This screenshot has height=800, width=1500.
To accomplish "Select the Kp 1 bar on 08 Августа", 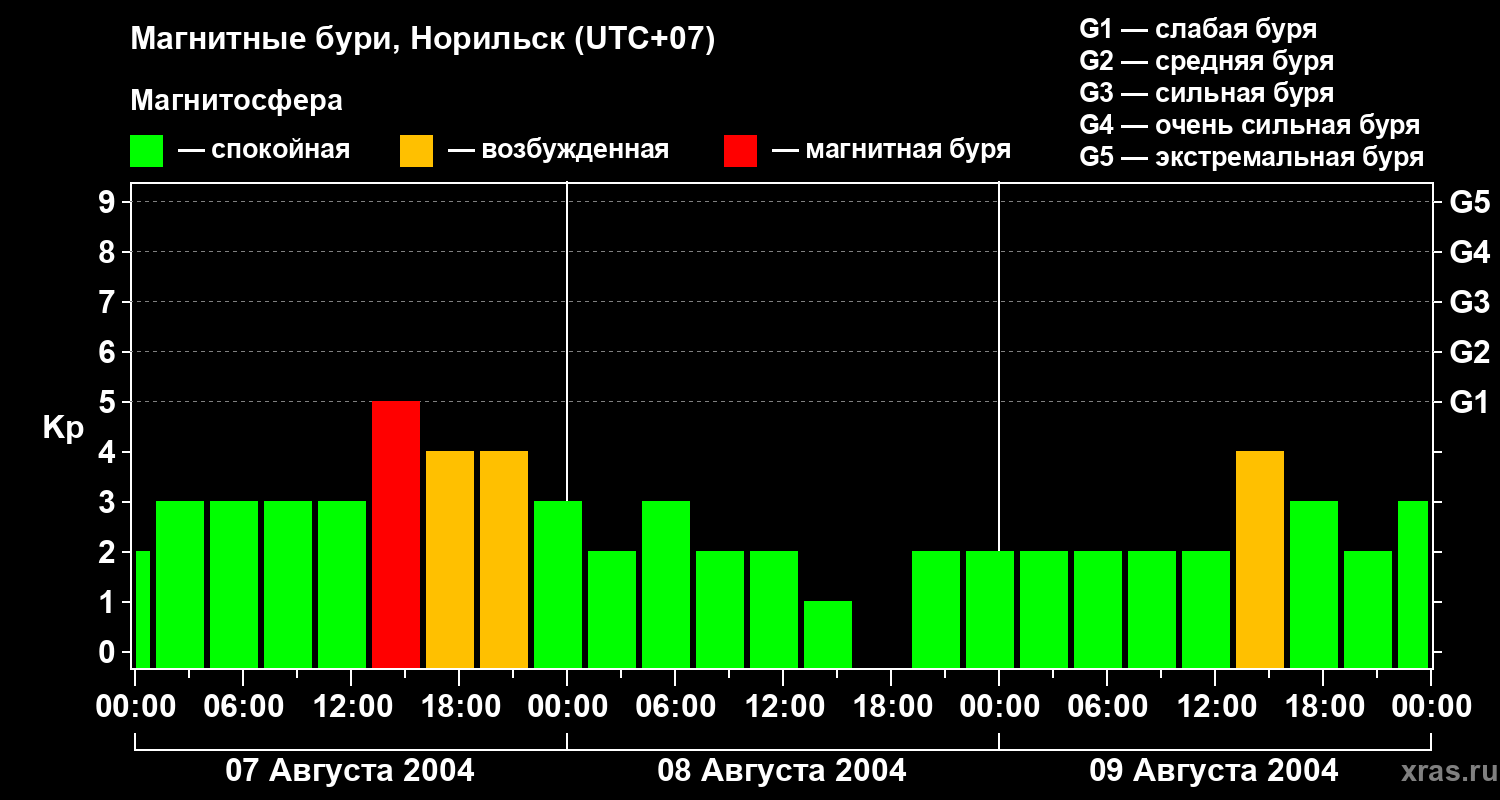I will [x=828, y=634].
